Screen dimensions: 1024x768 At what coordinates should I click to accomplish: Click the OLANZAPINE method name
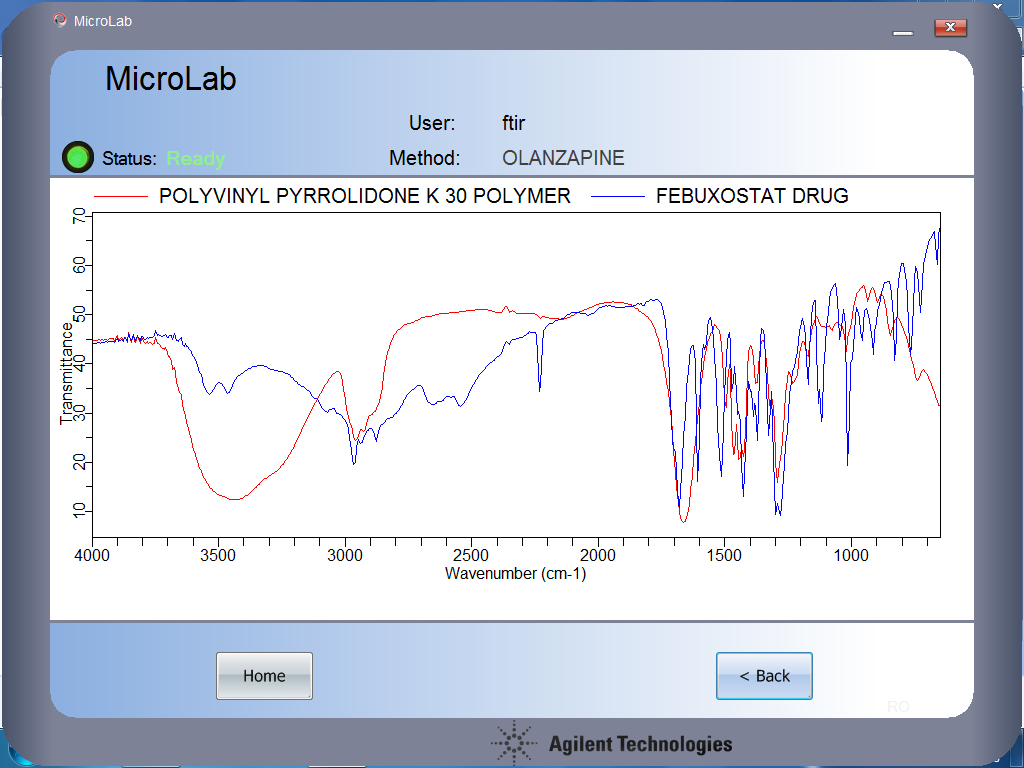(563, 158)
